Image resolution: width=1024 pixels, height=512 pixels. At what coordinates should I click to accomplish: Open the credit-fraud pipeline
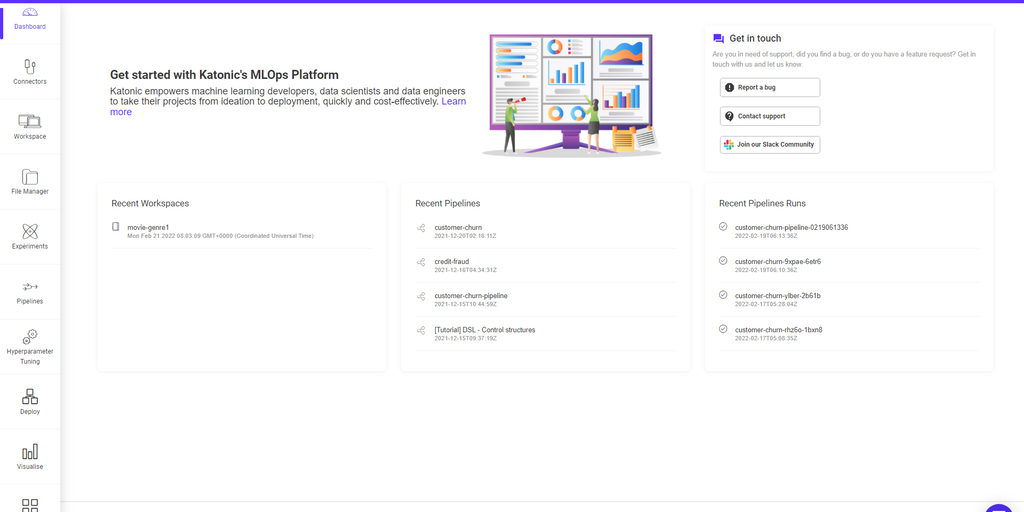[451, 261]
